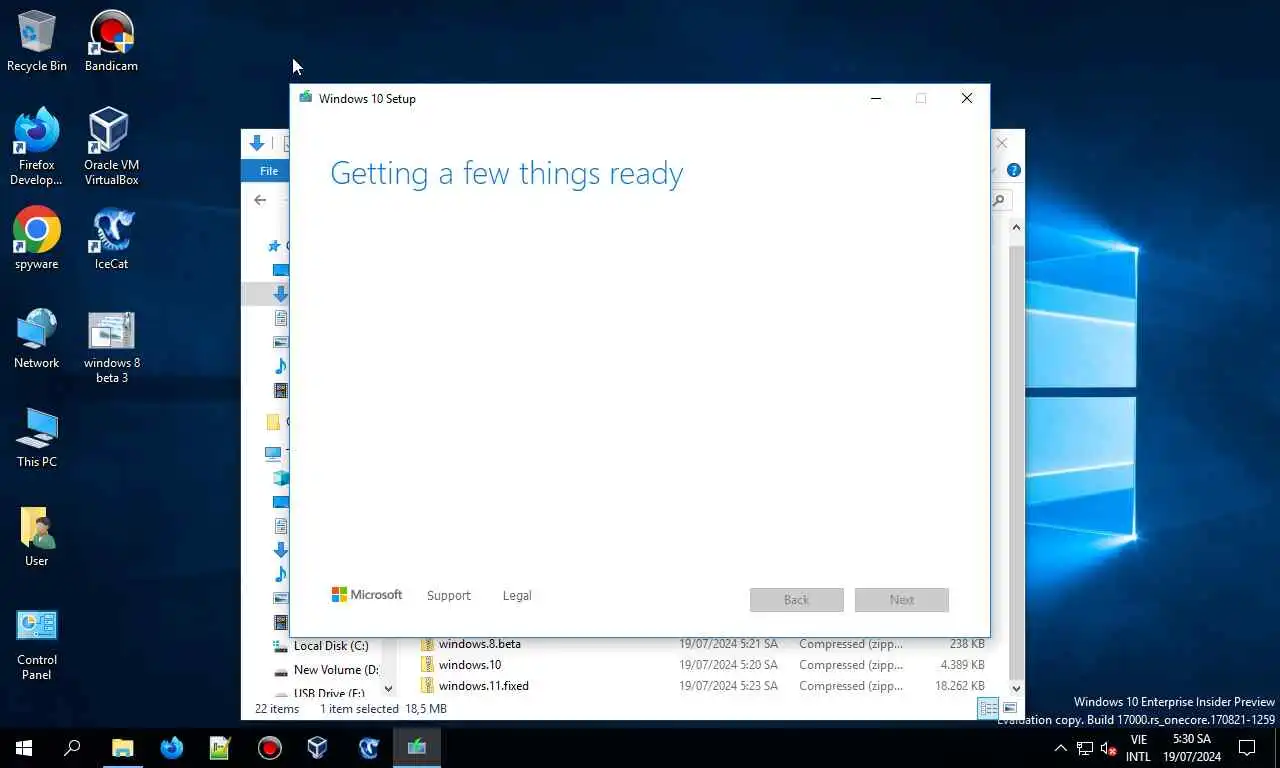
Task: Select the windows.8.beta zip file
Action: (479, 644)
